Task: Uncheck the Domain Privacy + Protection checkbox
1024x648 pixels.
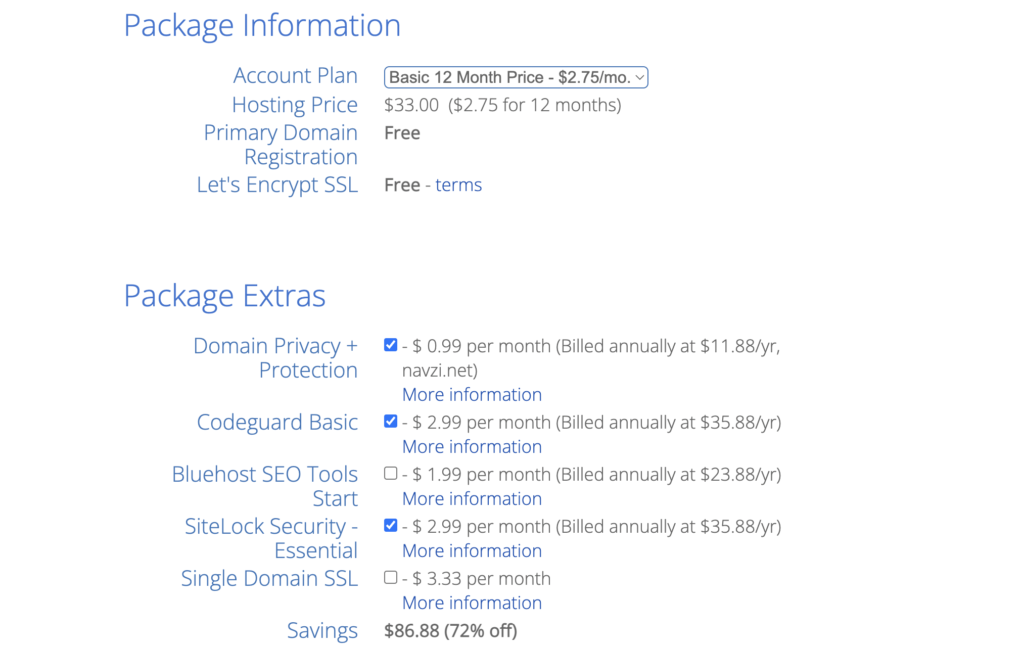Action: point(391,345)
